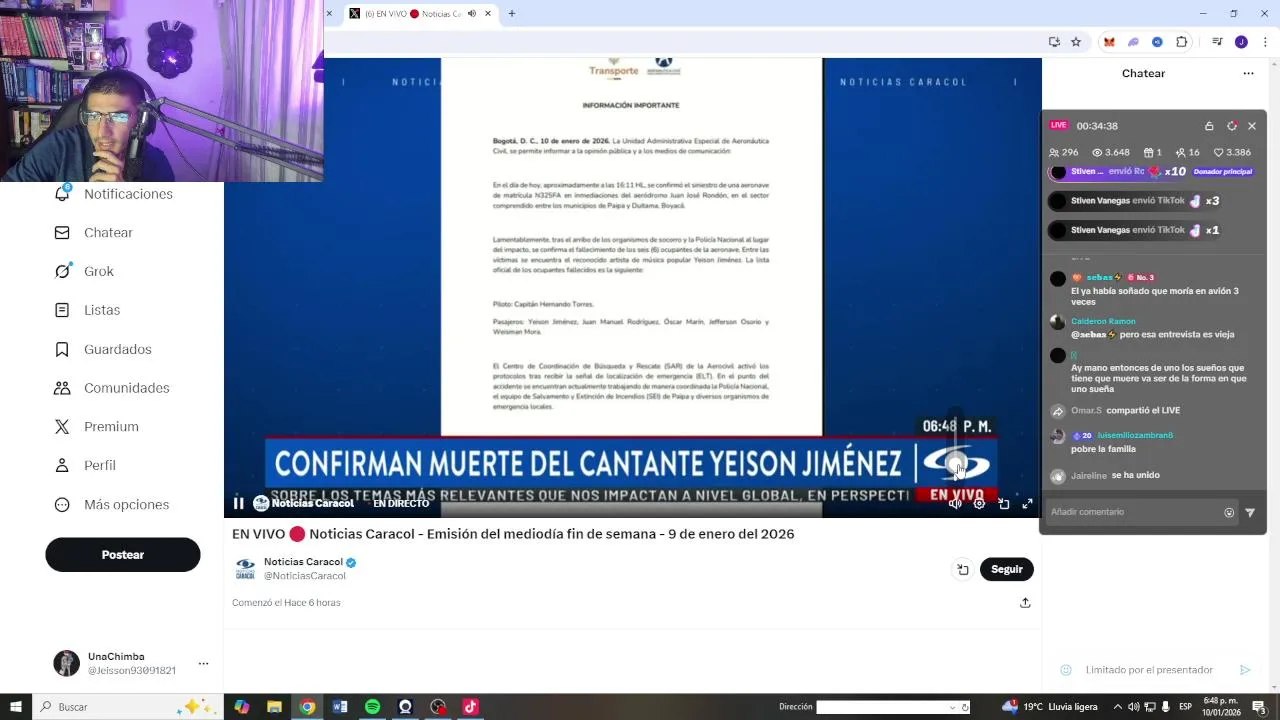This screenshot has height=720, width=1280.
Task: Open emoji picker in comment field
Action: pos(1229,512)
